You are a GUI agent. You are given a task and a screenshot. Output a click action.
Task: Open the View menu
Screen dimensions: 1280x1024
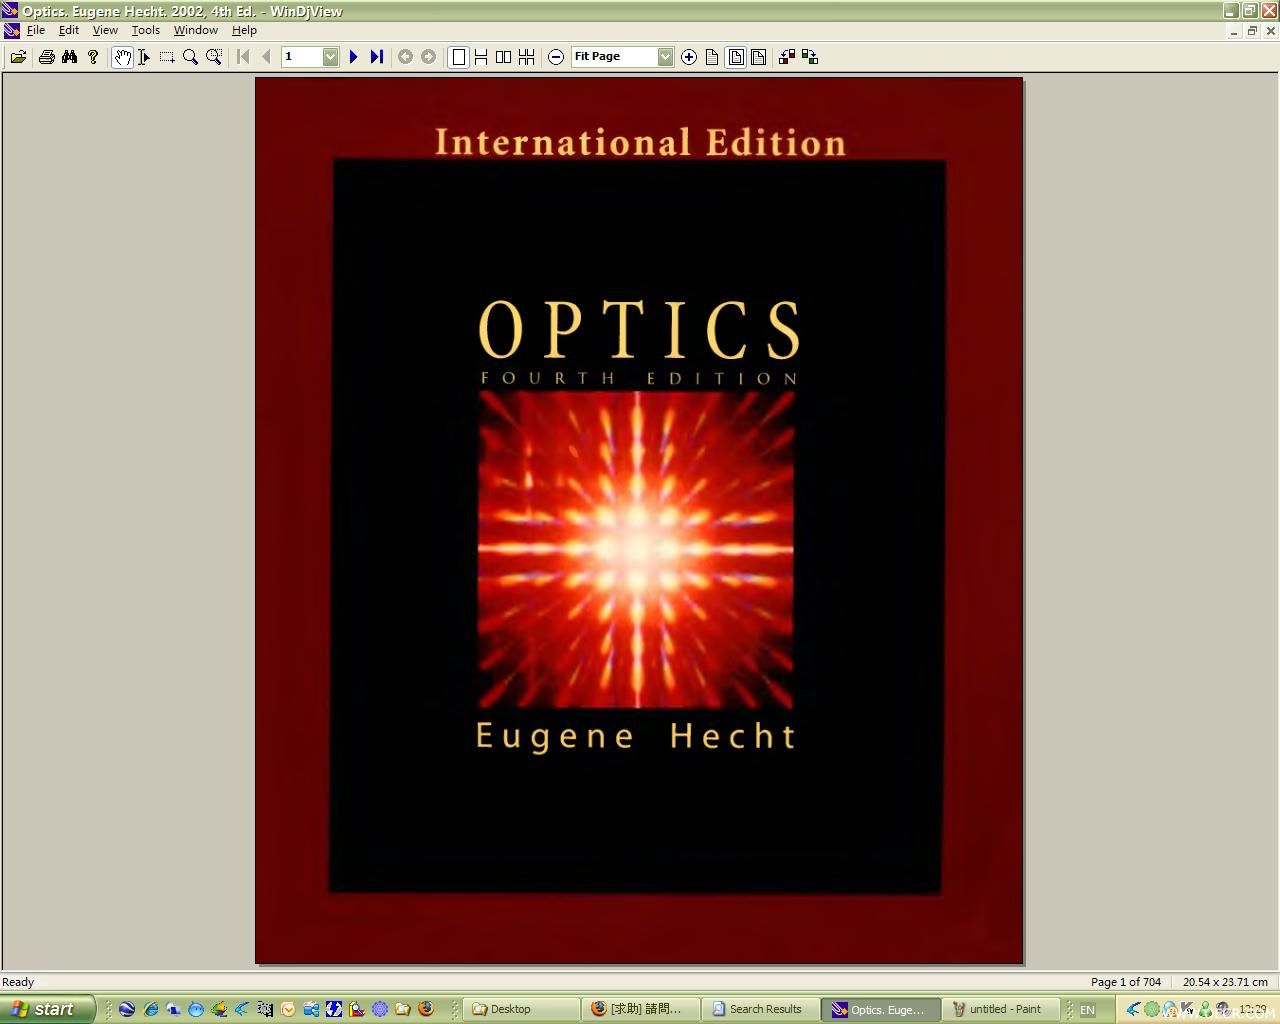point(105,30)
